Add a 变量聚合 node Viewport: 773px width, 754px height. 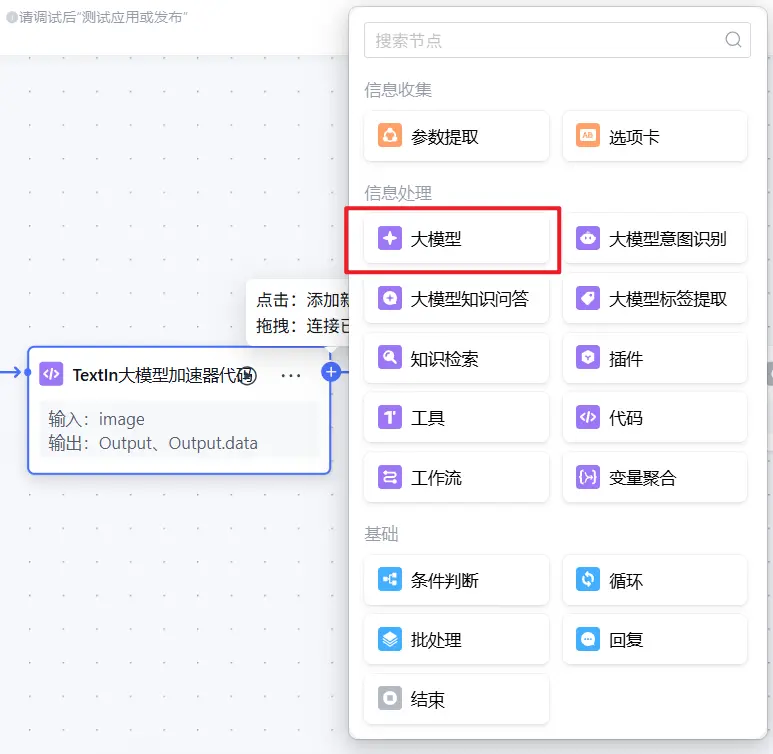point(655,477)
